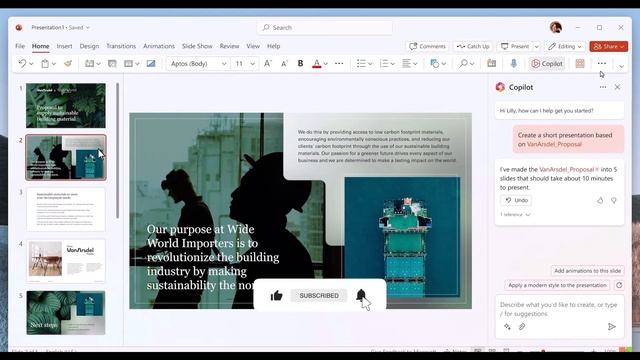The width and height of the screenshot is (640, 360).
Task: Select slide 1 thumbnail
Action: 66,106
